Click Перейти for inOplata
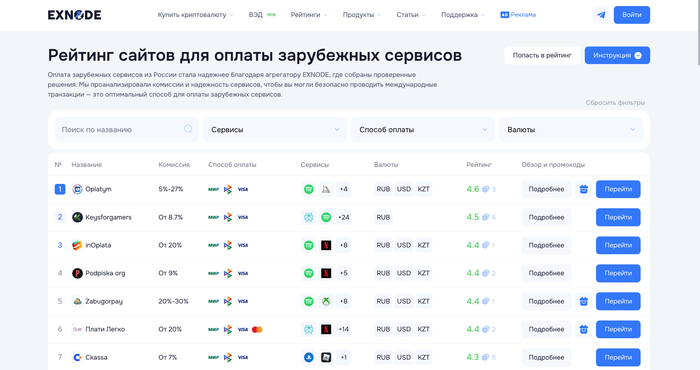This screenshot has width=700, height=370. click(618, 245)
